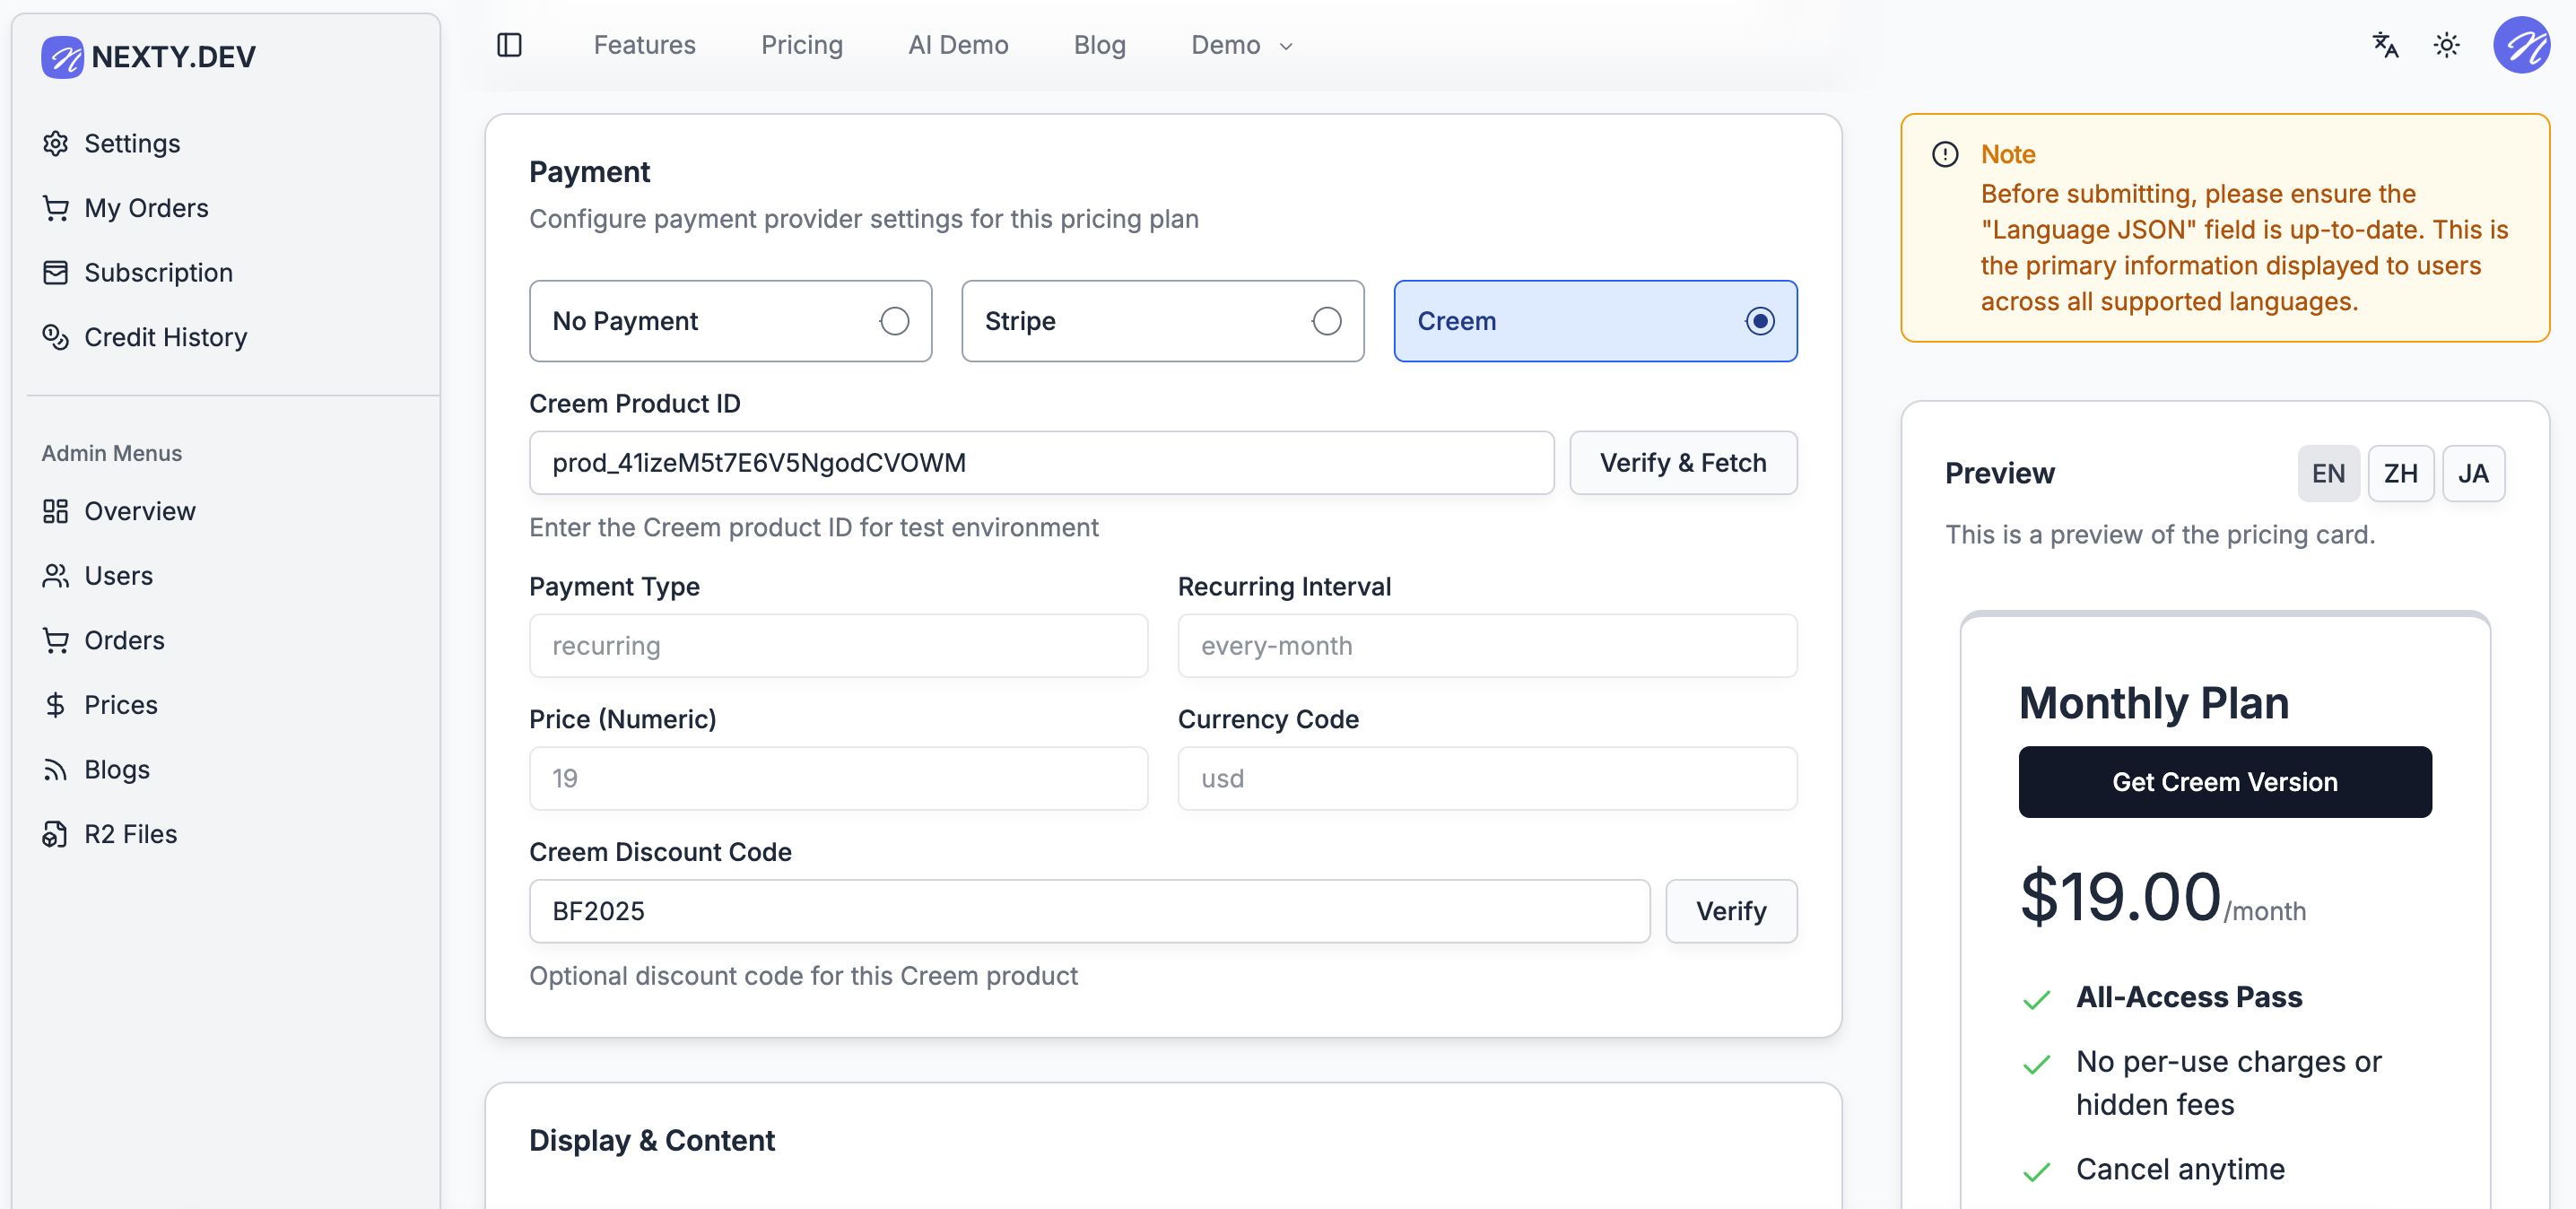The width and height of the screenshot is (2576, 1209).
Task: Switch theme with the sun icon
Action: point(2446,45)
